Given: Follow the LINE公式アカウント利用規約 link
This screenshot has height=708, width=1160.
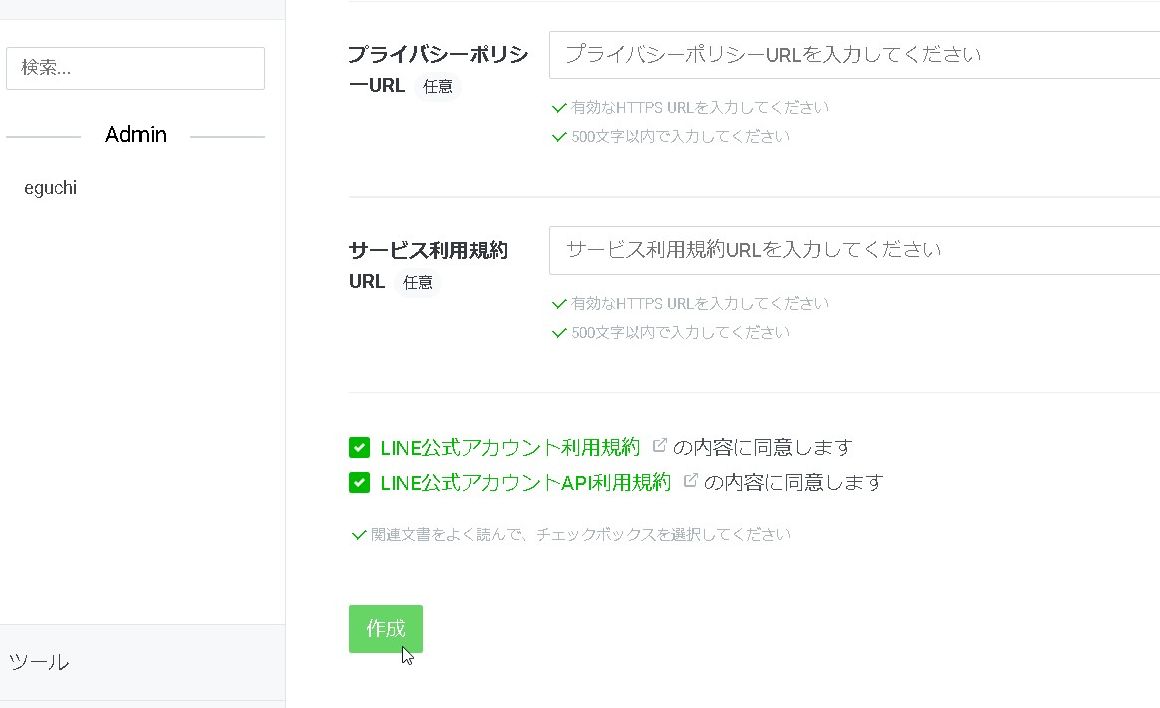Looking at the screenshot, I should (510, 447).
